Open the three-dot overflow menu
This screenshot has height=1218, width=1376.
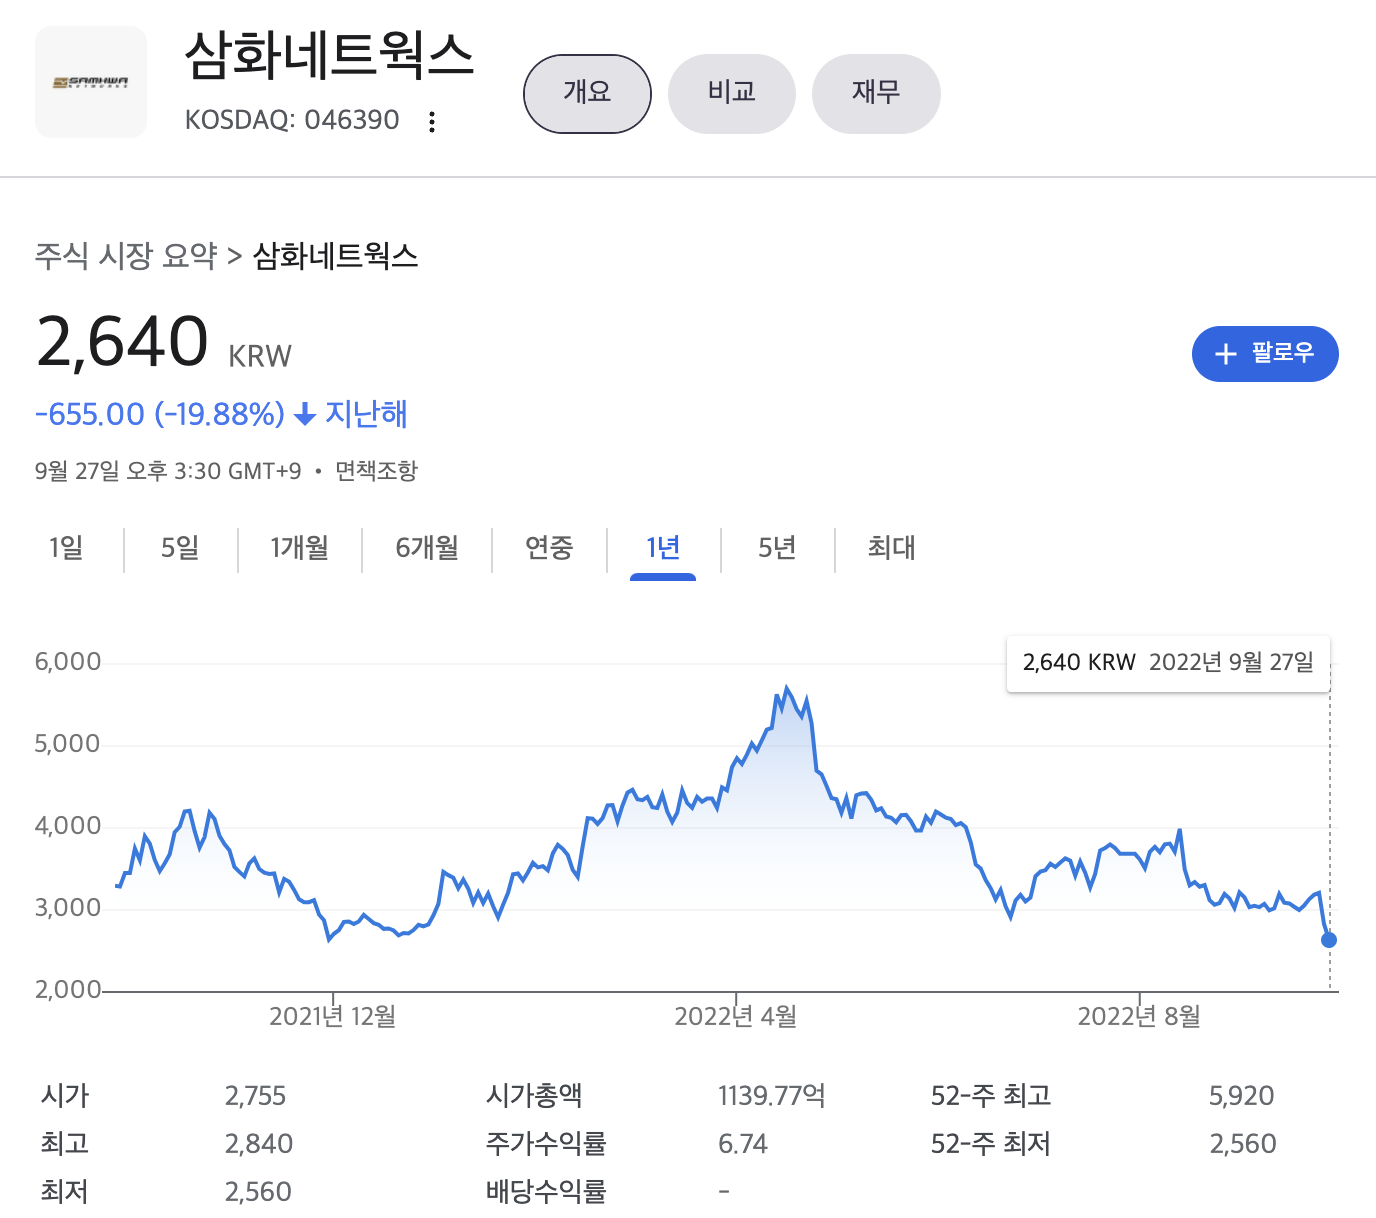pos(431,120)
